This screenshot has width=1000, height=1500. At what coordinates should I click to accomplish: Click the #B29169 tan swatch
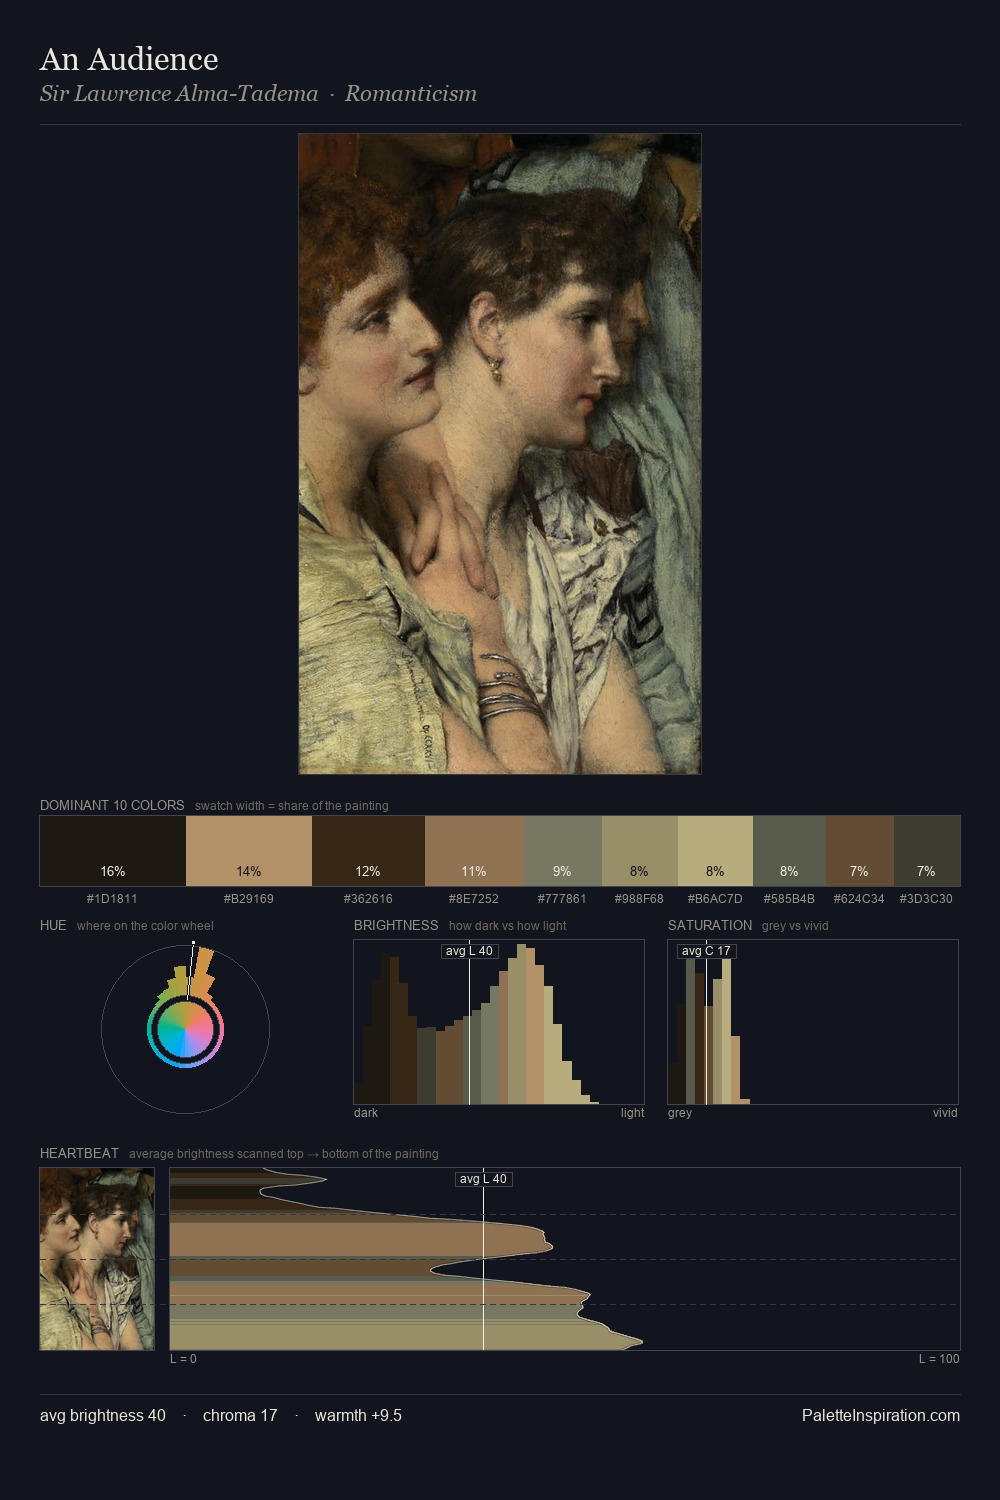coord(249,851)
